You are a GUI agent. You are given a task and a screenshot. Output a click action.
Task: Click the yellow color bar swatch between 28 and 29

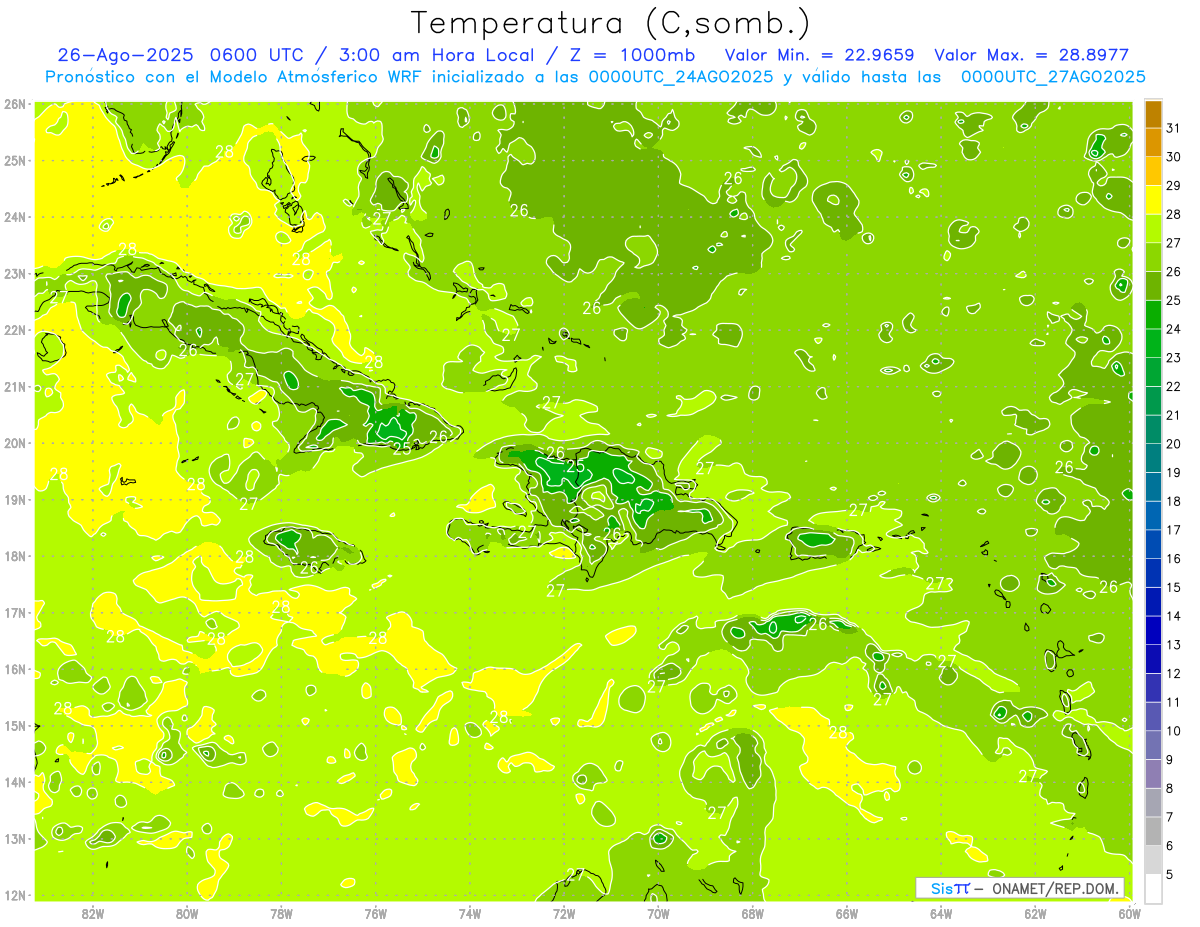(x=1153, y=200)
